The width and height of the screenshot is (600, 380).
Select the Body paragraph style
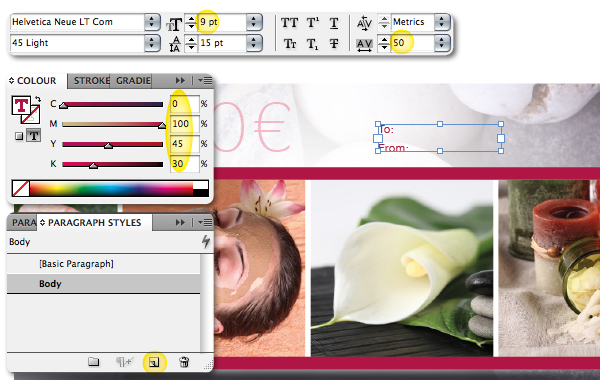click(x=104, y=284)
